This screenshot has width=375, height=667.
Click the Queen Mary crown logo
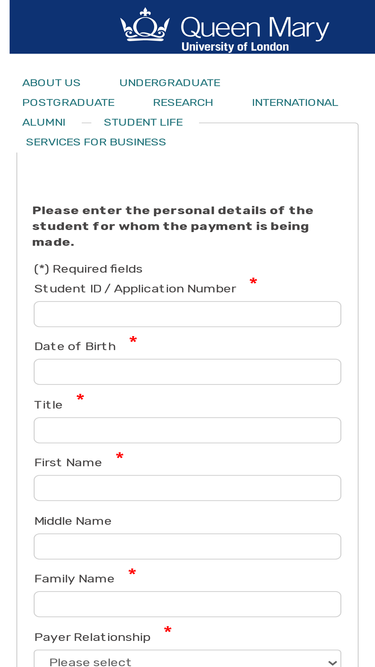click(145, 24)
